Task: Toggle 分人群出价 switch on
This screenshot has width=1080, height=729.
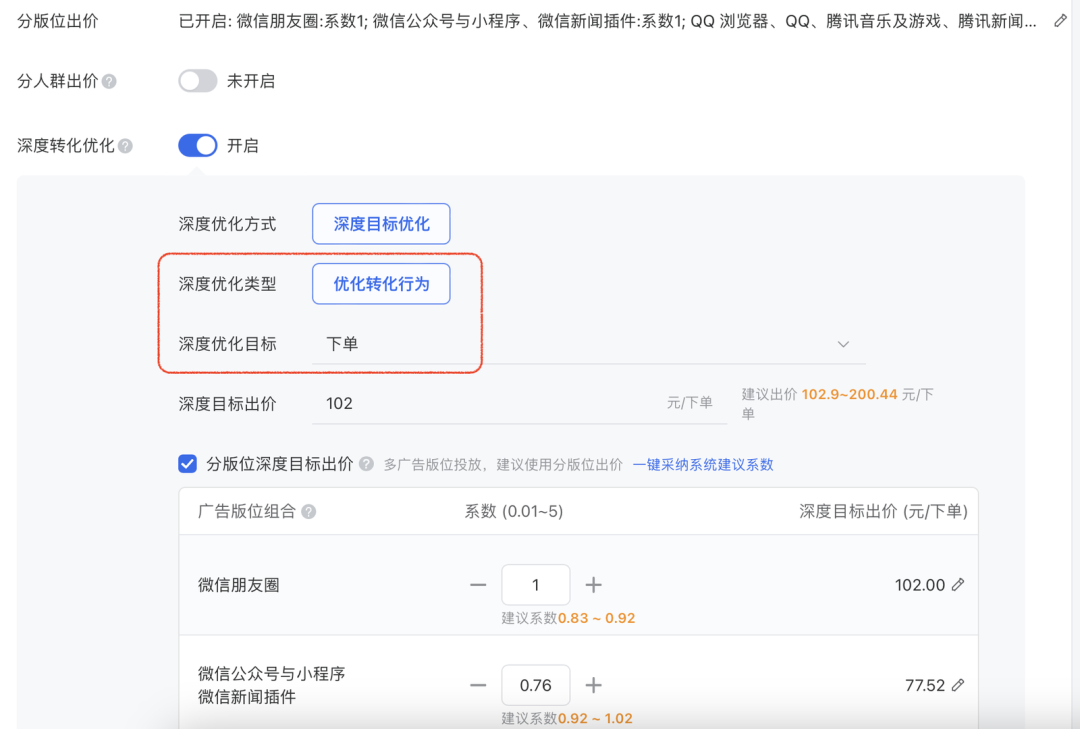Action: 198,81
